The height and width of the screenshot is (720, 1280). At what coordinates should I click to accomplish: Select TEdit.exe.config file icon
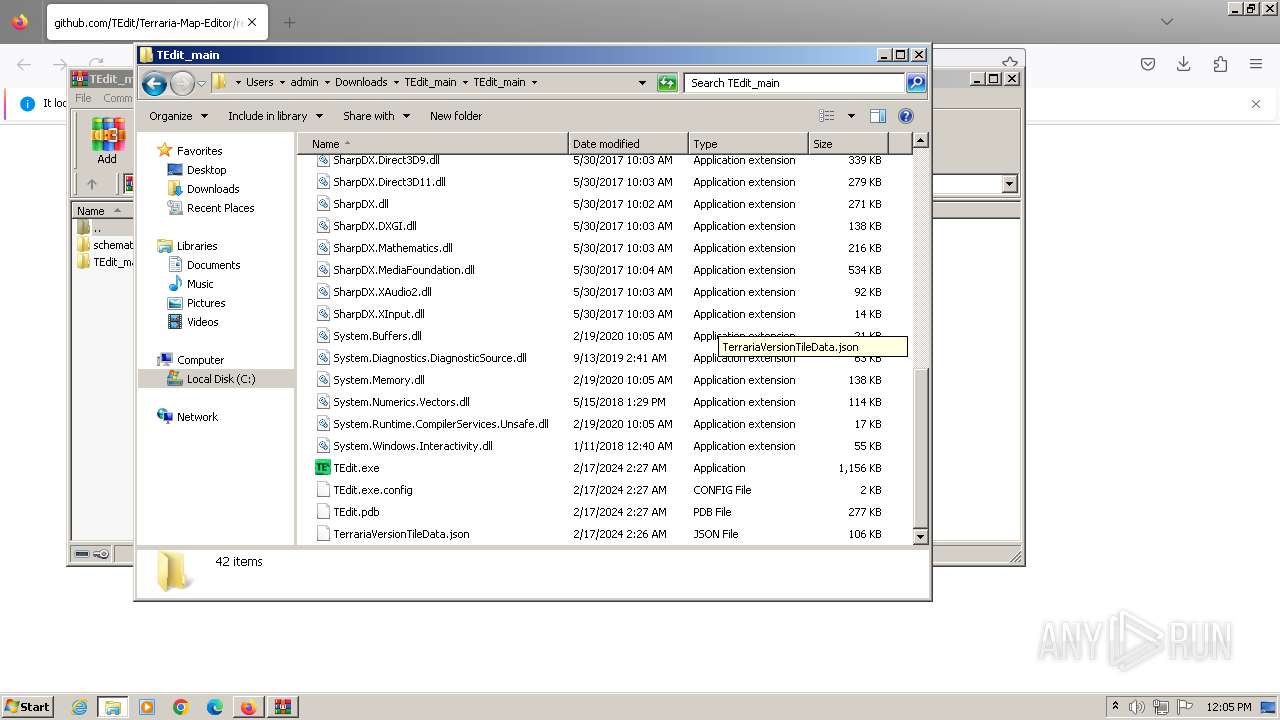[x=323, y=490]
